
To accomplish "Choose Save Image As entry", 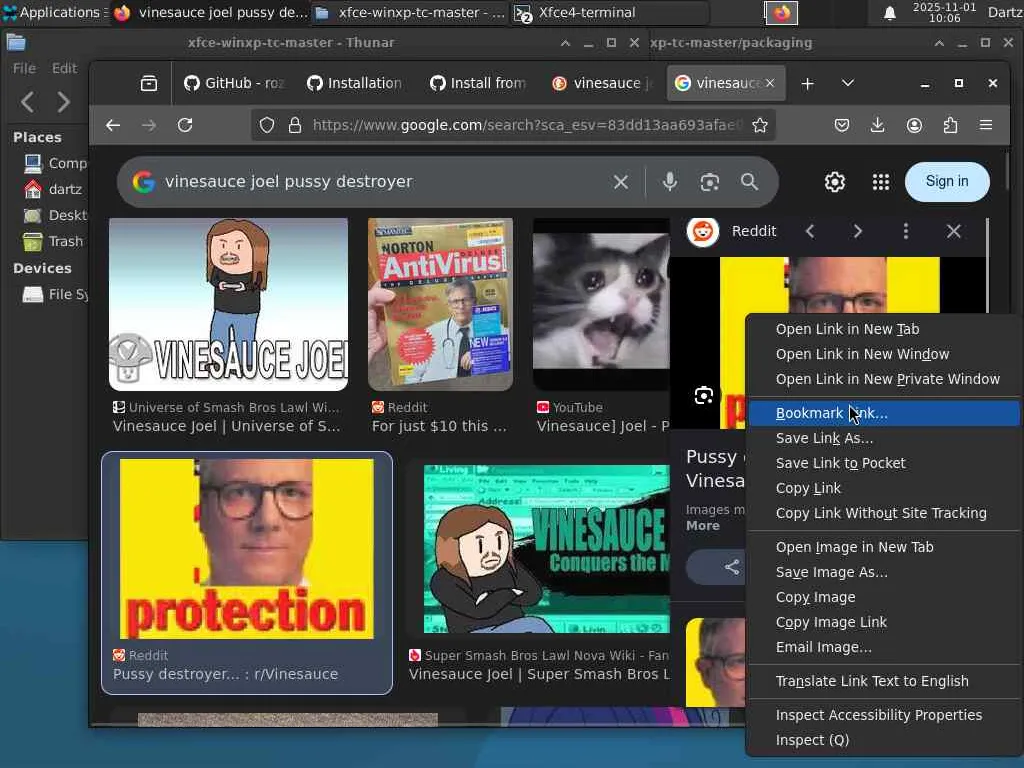I will [883, 572].
